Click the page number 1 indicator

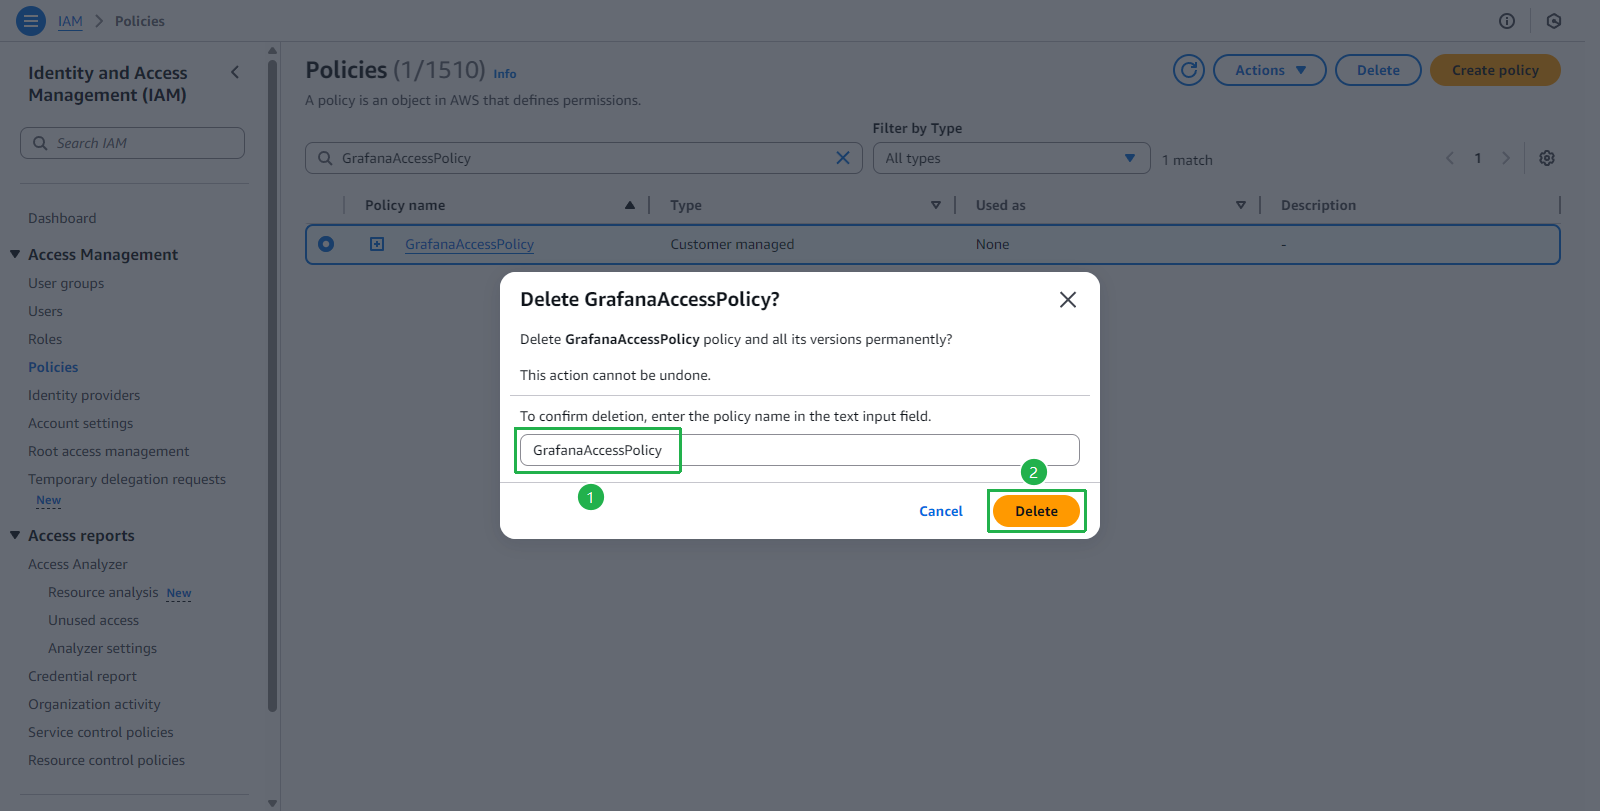click(x=1478, y=158)
